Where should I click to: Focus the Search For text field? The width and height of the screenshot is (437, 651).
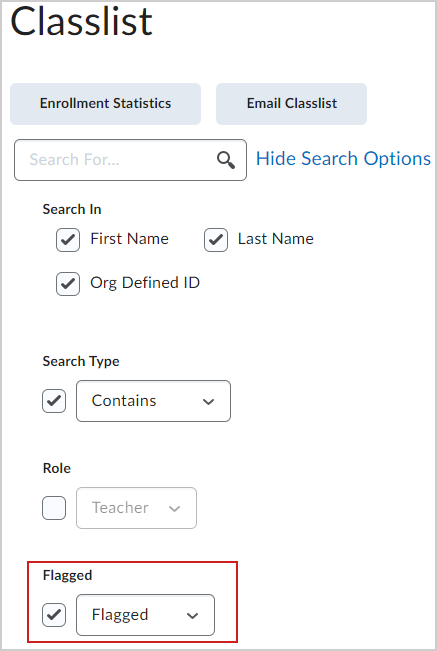[130, 160]
